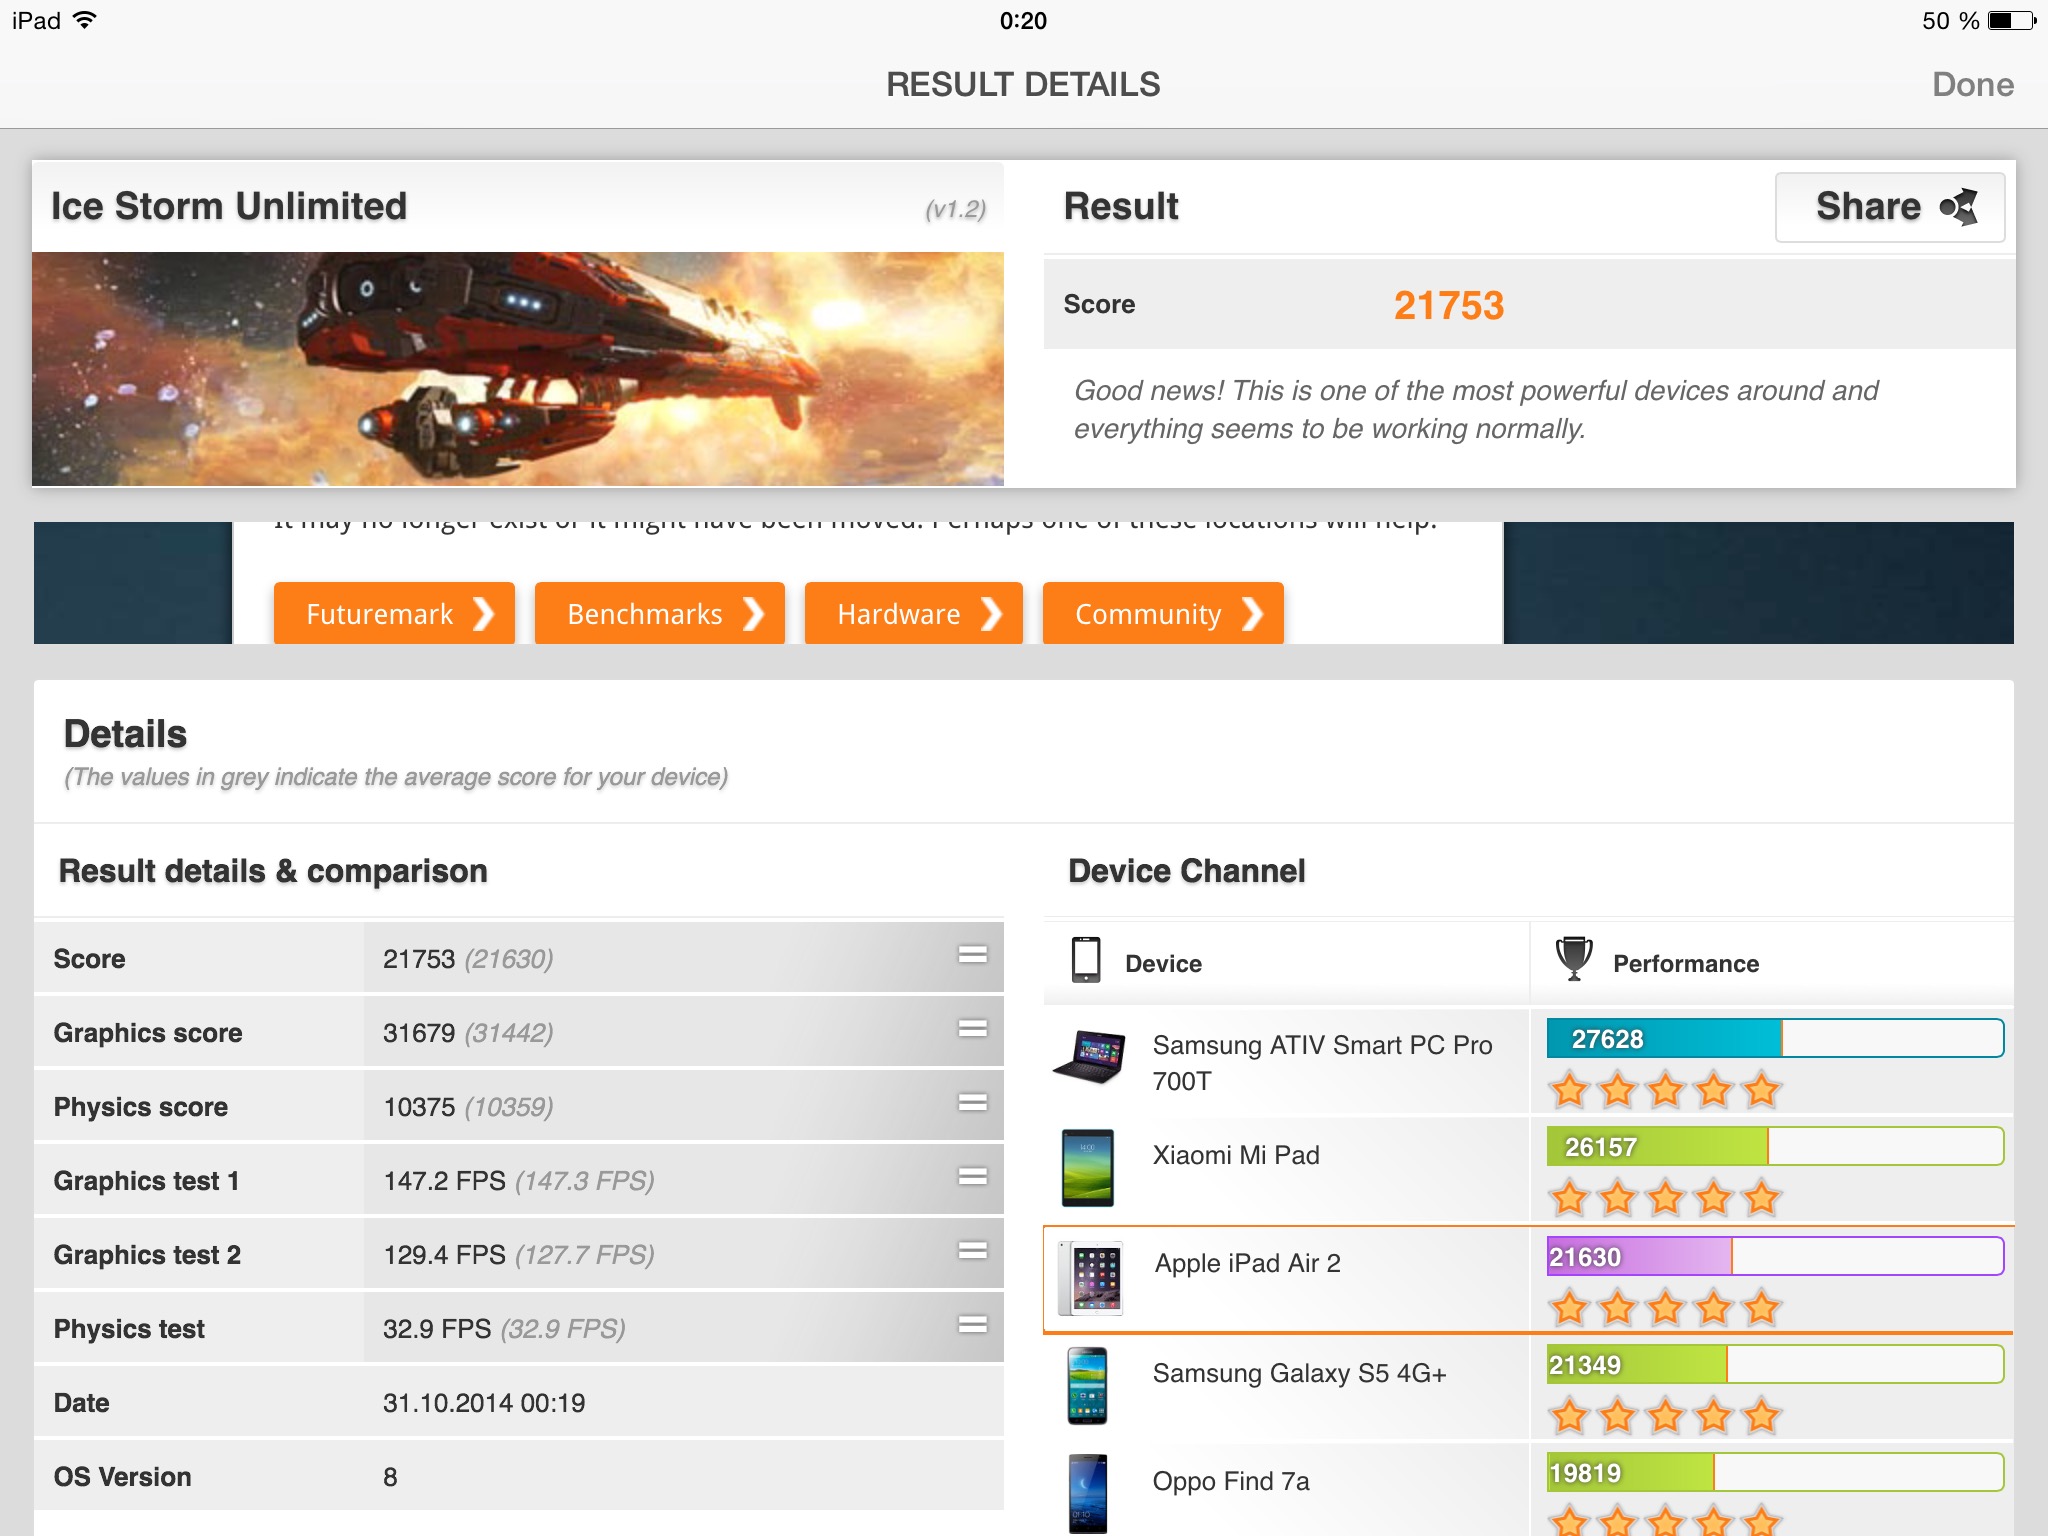The width and height of the screenshot is (2048, 1536).
Task: Expand the Graphics test 1 row
Action: (972, 1177)
